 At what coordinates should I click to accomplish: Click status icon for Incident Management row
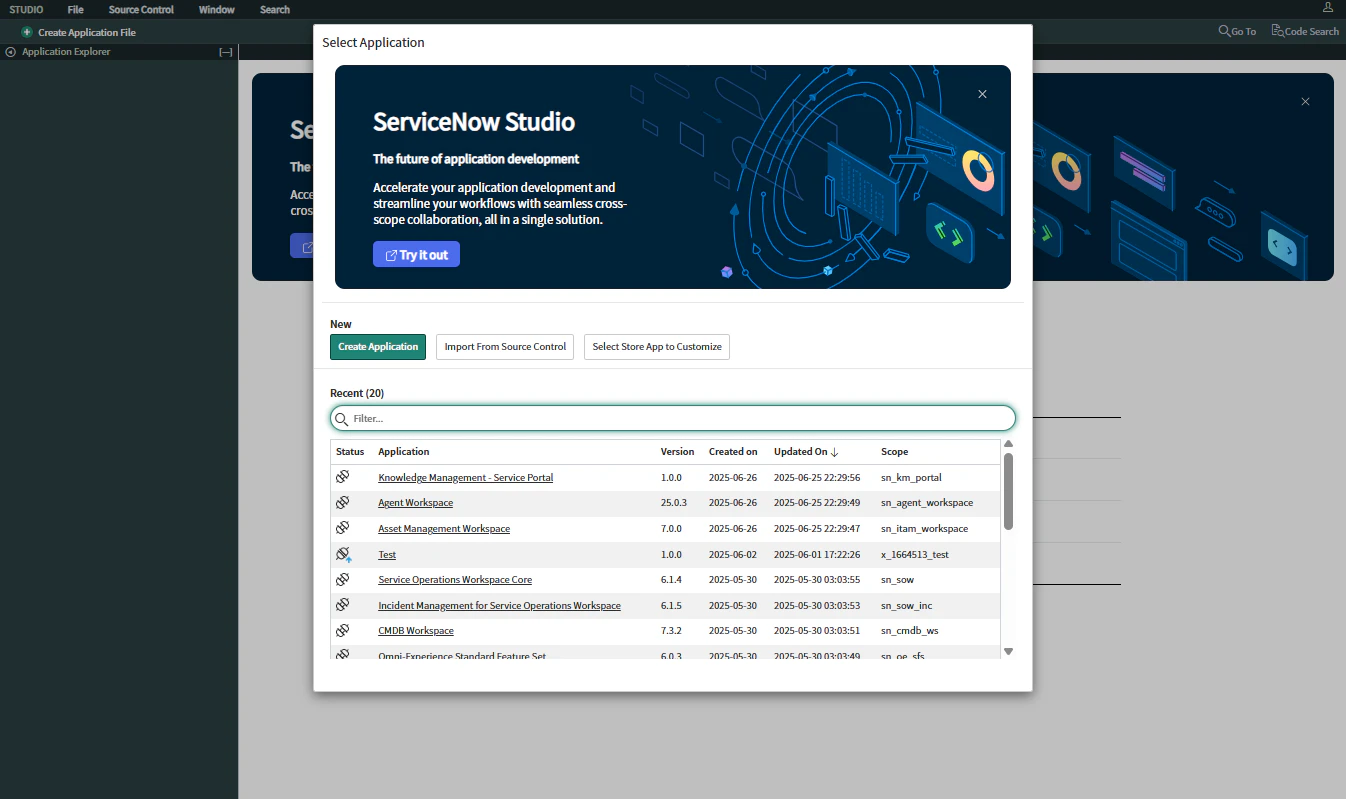342,605
